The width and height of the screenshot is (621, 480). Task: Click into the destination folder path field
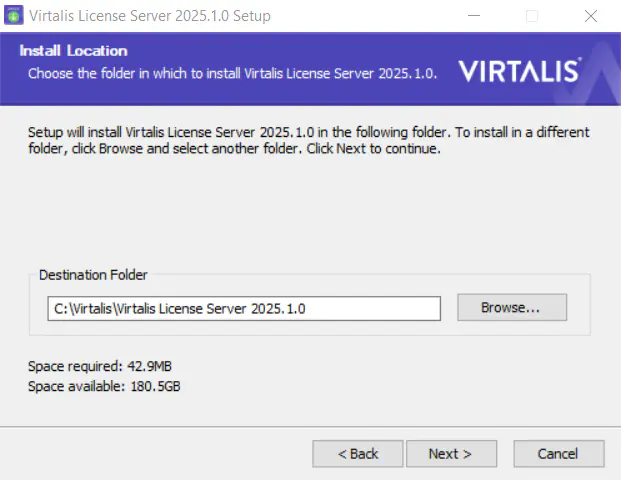[x=244, y=309]
